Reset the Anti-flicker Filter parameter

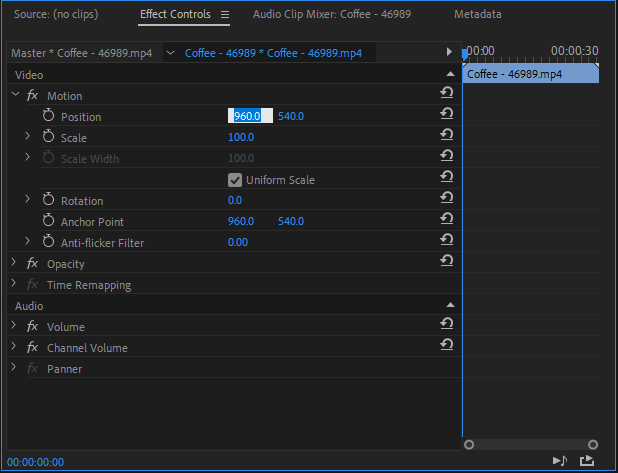pyautogui.click(x=447, y=240)
